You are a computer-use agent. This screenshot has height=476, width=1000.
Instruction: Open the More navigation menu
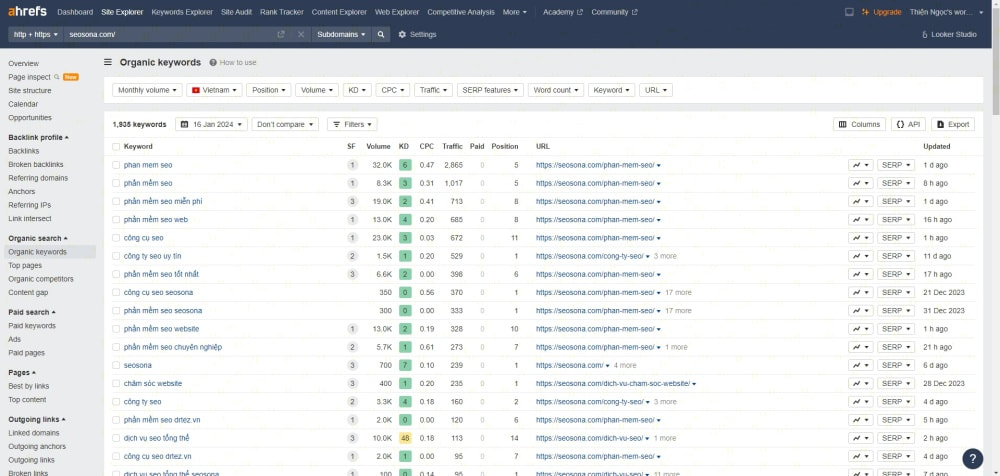(x=515, y=12)
